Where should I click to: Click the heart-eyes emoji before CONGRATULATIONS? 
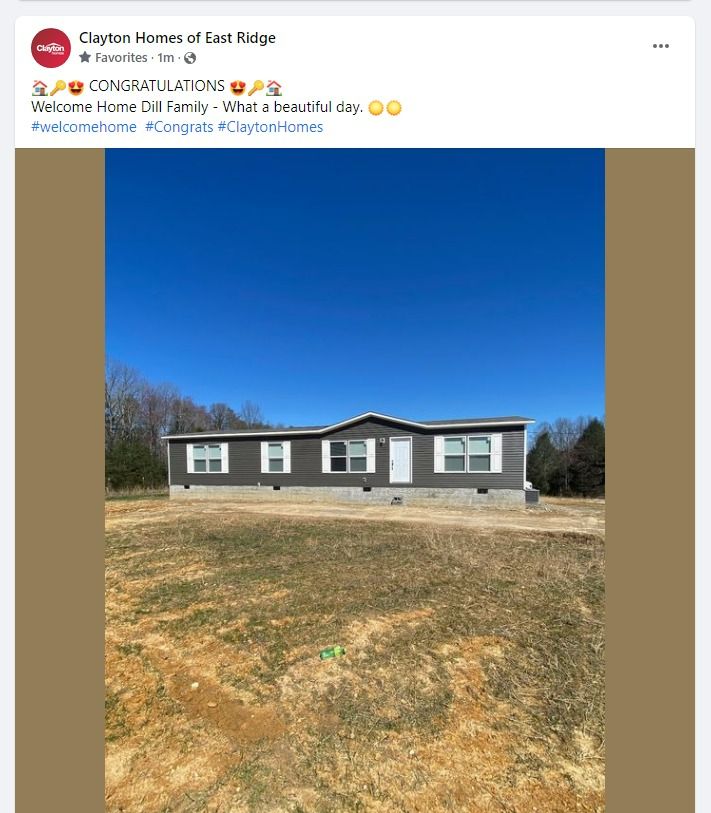click(76, 88)
